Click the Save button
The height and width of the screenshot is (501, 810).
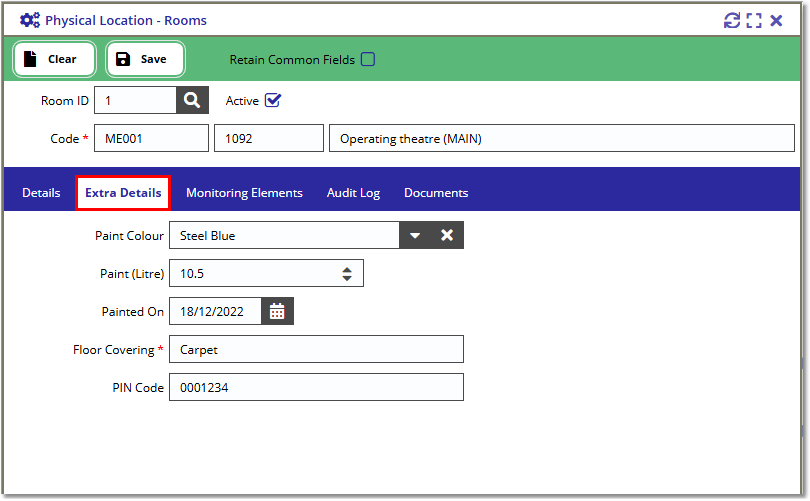coord(145,59)
